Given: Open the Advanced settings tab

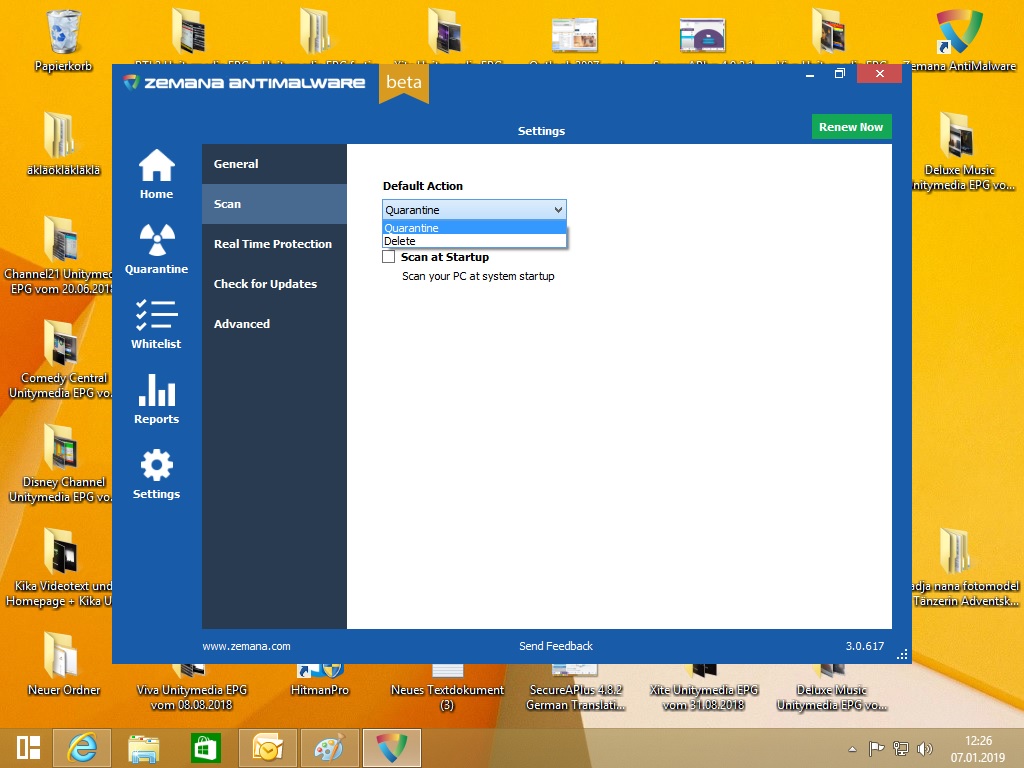Looking at the screenshot, I should click(x=274, y=323).
